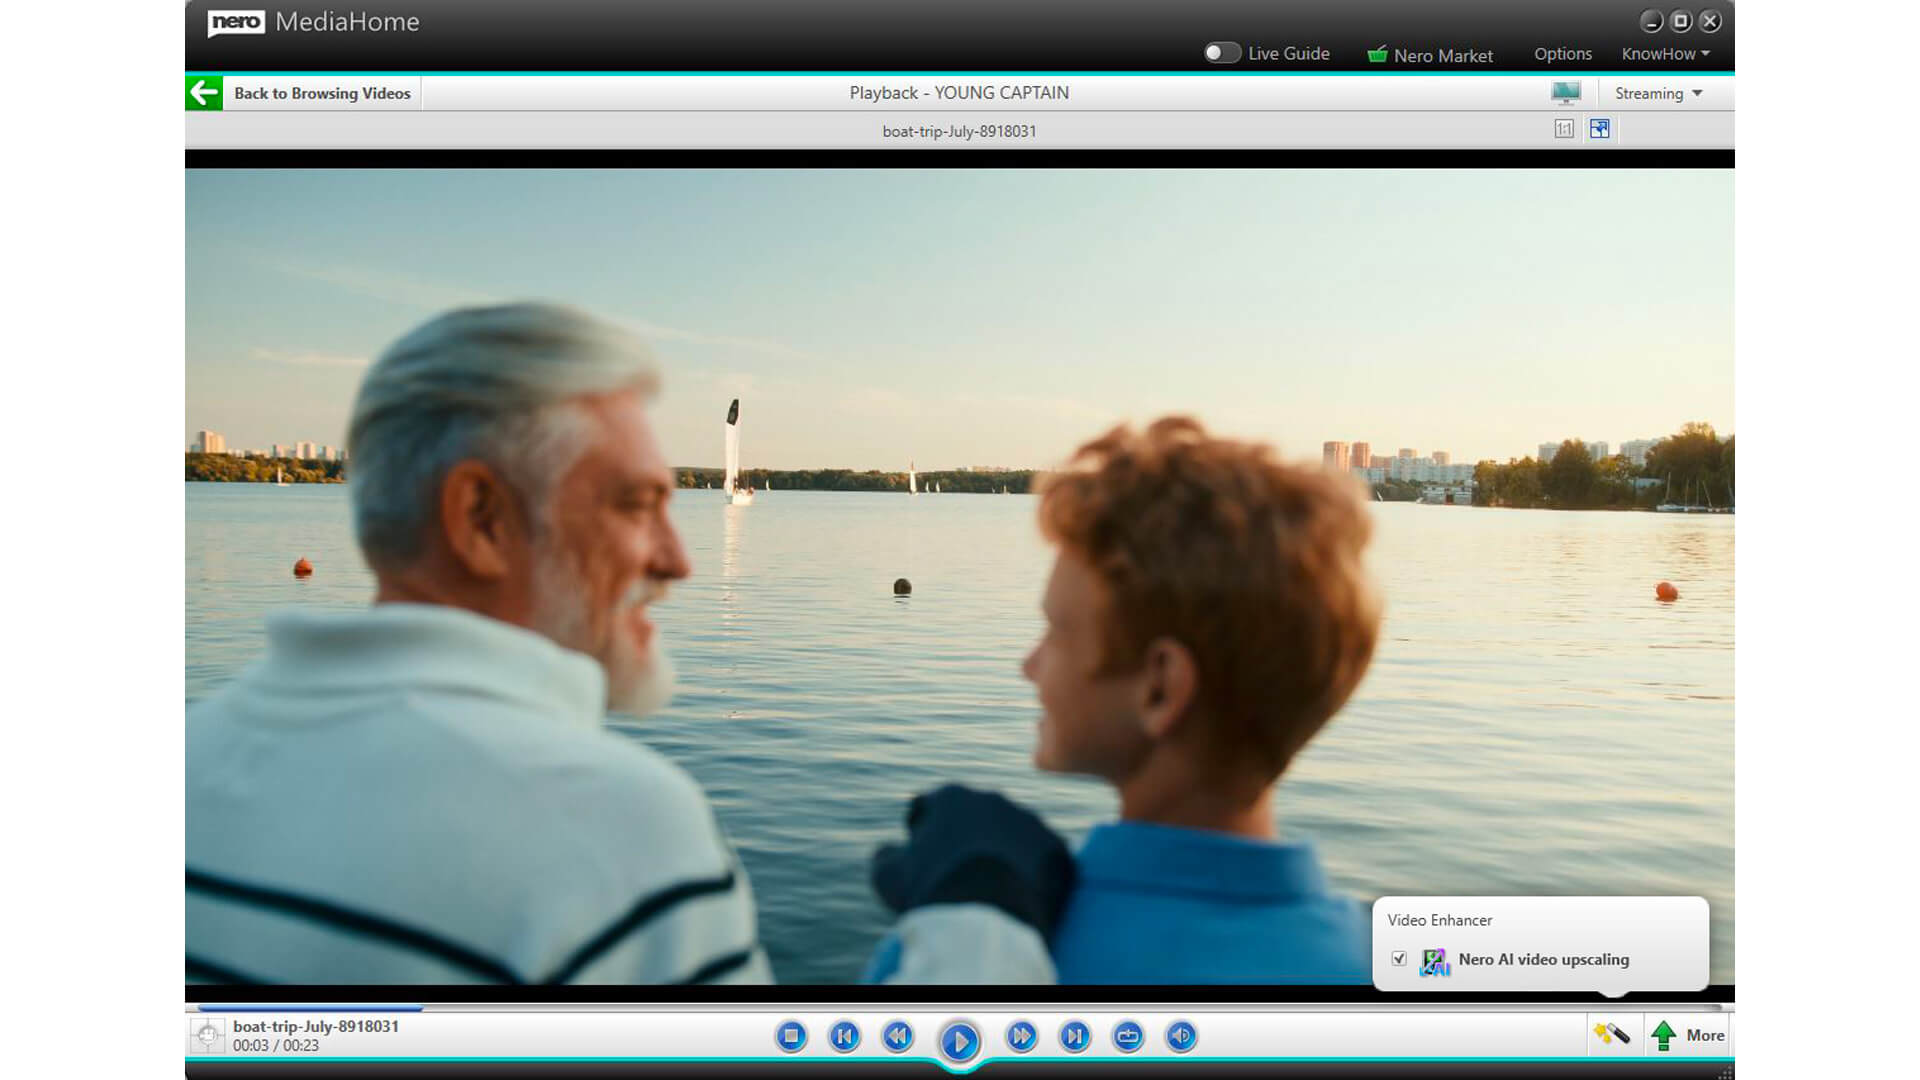
Task: Skip to previous video
Action: point(844,1036)
